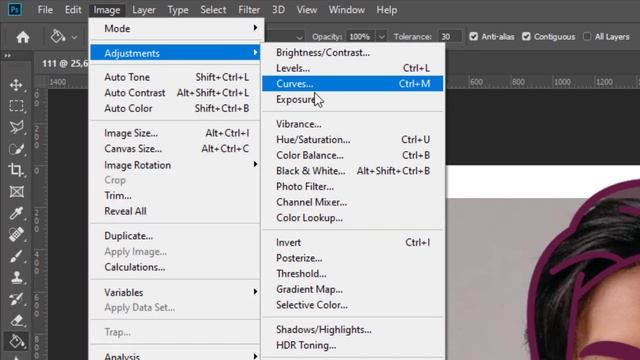Toggle the Anti-alias checkbox
The width and height of the screenshot is (640, 360).
[x=473, y=37]
